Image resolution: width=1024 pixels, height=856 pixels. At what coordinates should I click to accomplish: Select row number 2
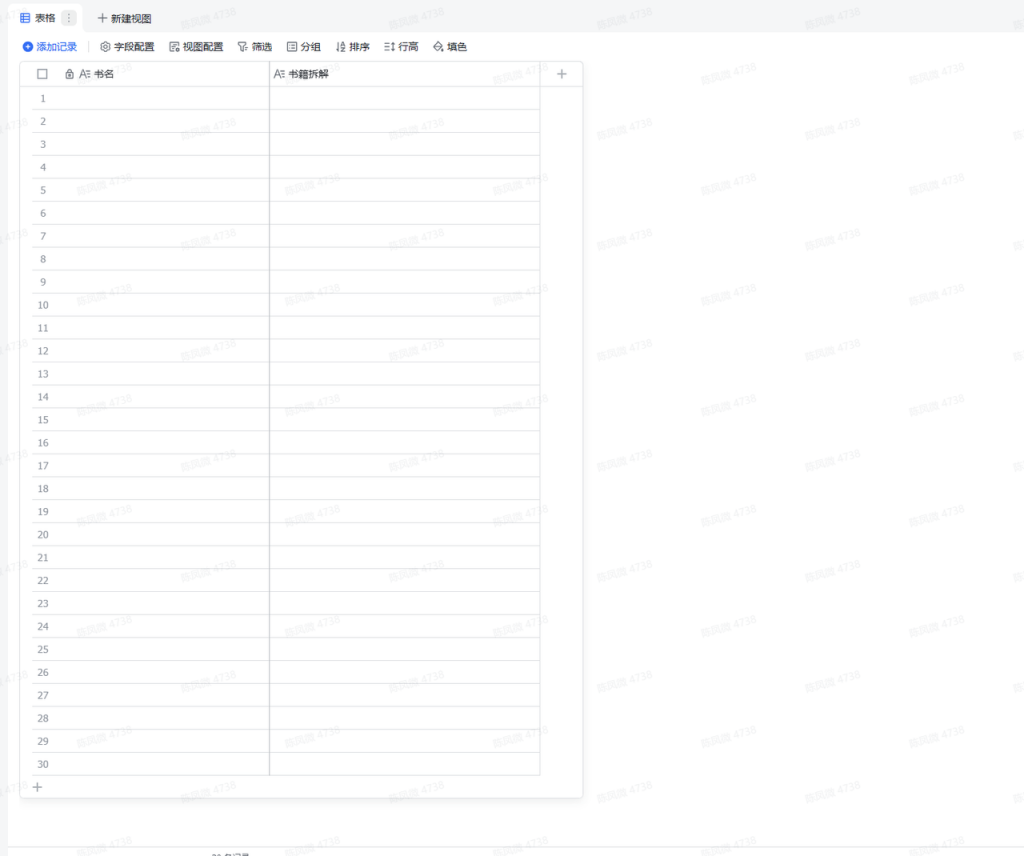click(x=43, y=121)
